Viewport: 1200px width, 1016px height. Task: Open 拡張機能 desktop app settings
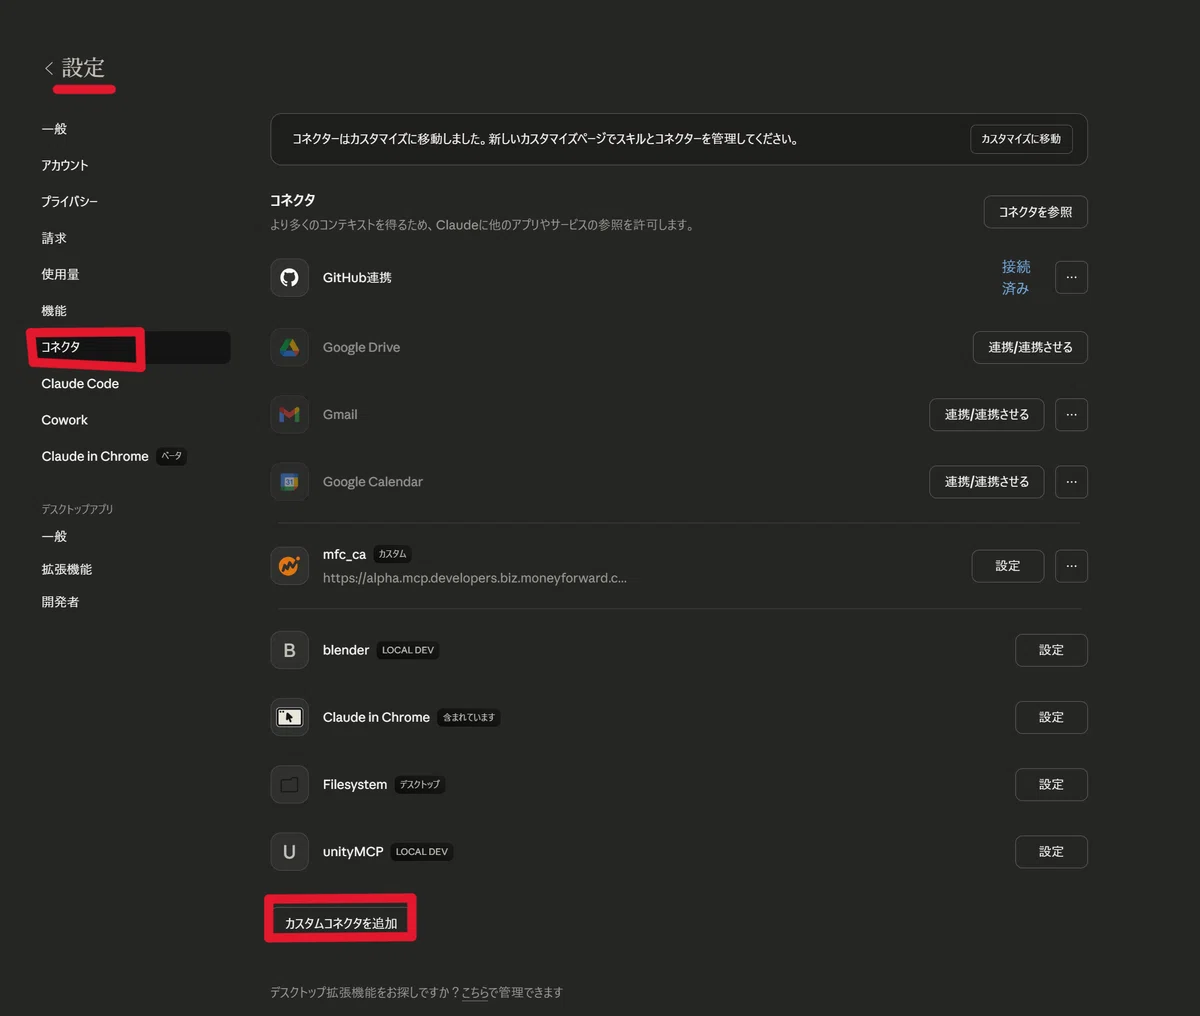click(66, 569)
